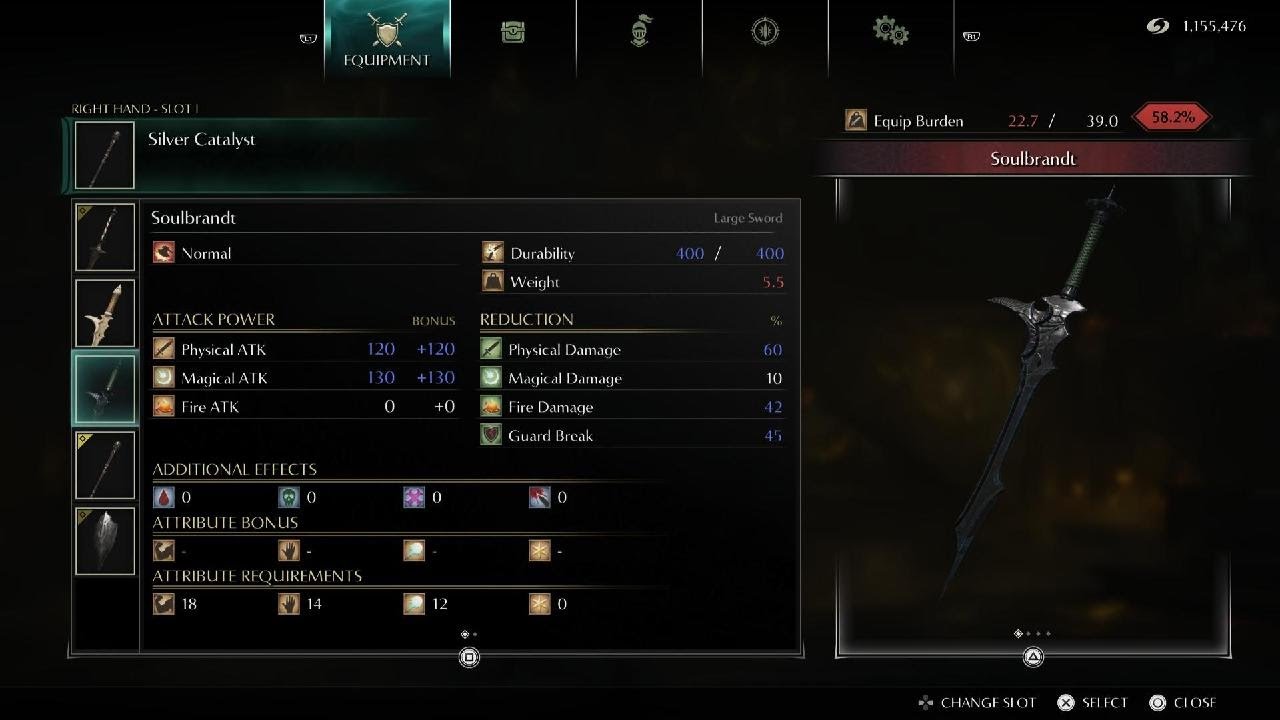Image resolution: width=1280 pixels, height=720 pixels.
Task: Open the gears settings tab
Action: [890, 31]
